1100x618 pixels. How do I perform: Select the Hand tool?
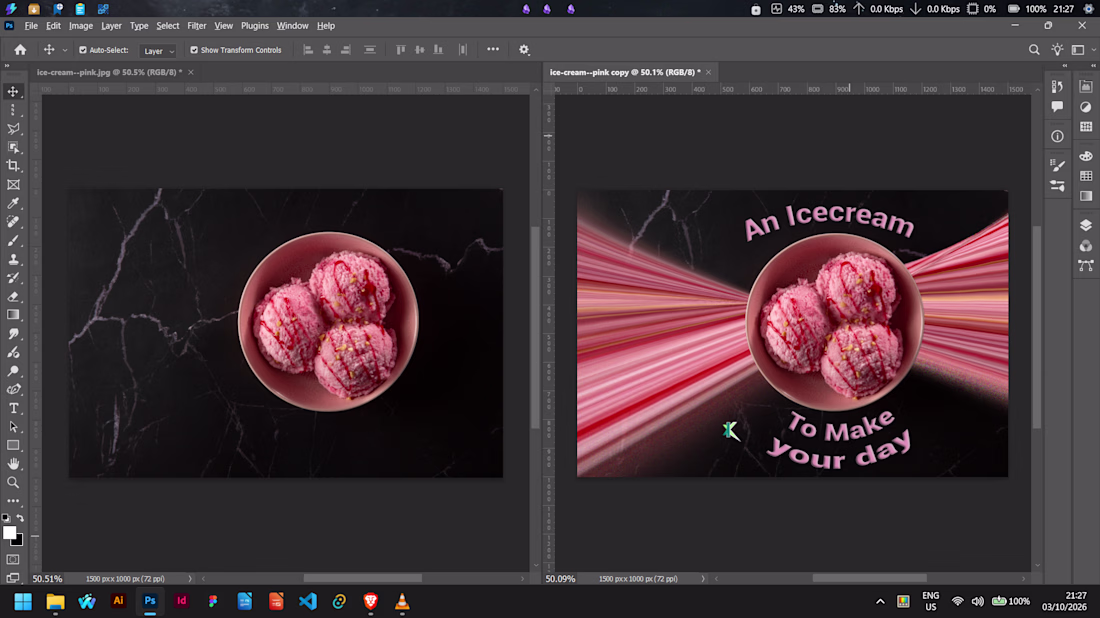click(13, 464)
